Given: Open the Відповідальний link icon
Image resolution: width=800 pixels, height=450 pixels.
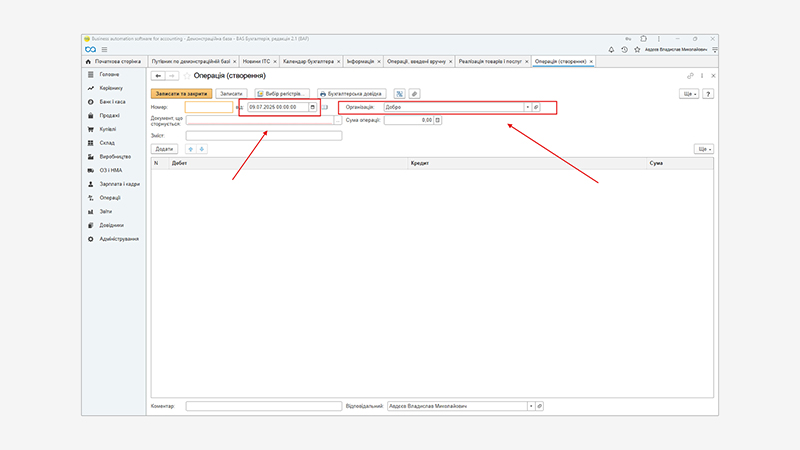Looking at the screenshot, I should pyautogui.click(x=539, y=406).
